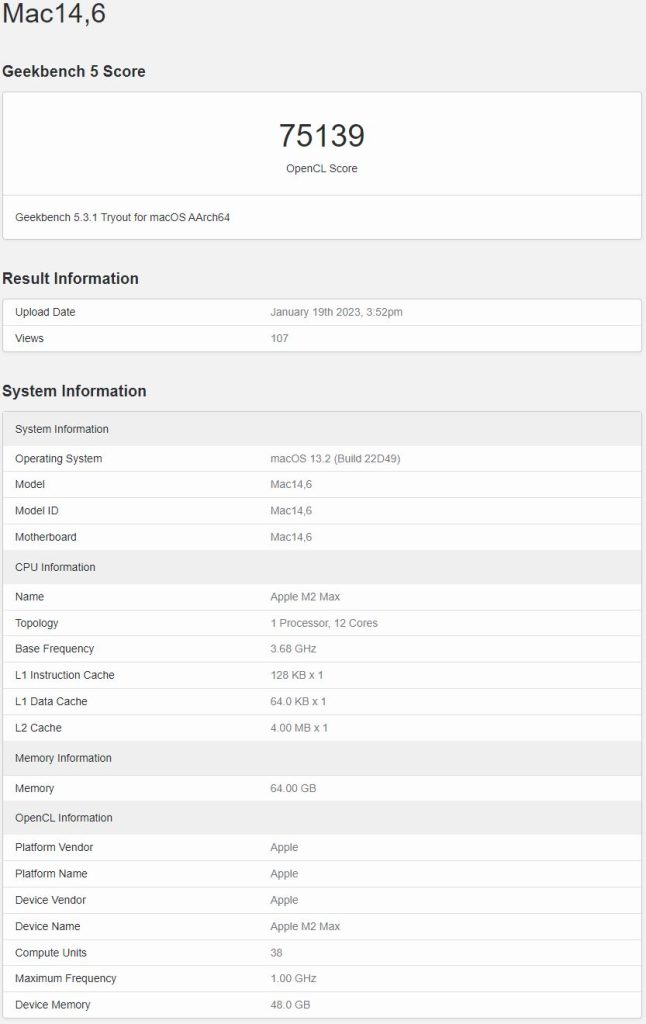Click the System Information section heading
Screen dimensions: 646x1024
point(74,391)
